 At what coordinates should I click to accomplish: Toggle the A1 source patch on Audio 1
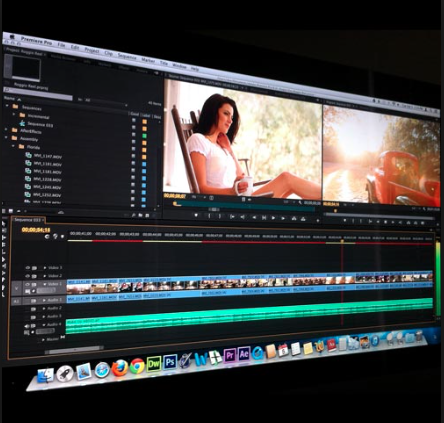pyautogui.click(x=16, y=301)
